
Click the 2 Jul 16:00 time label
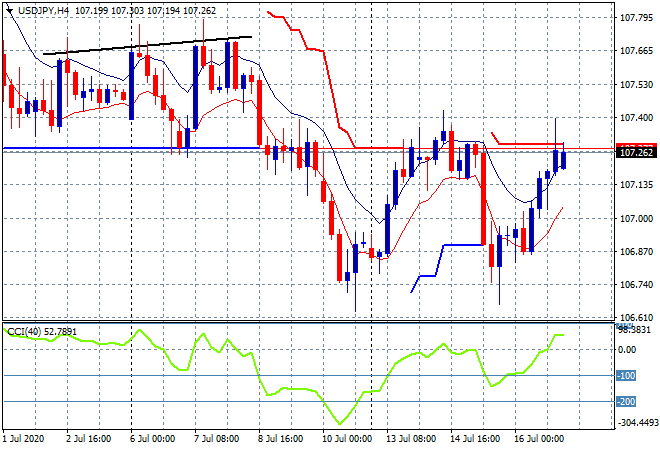[88, 439]
